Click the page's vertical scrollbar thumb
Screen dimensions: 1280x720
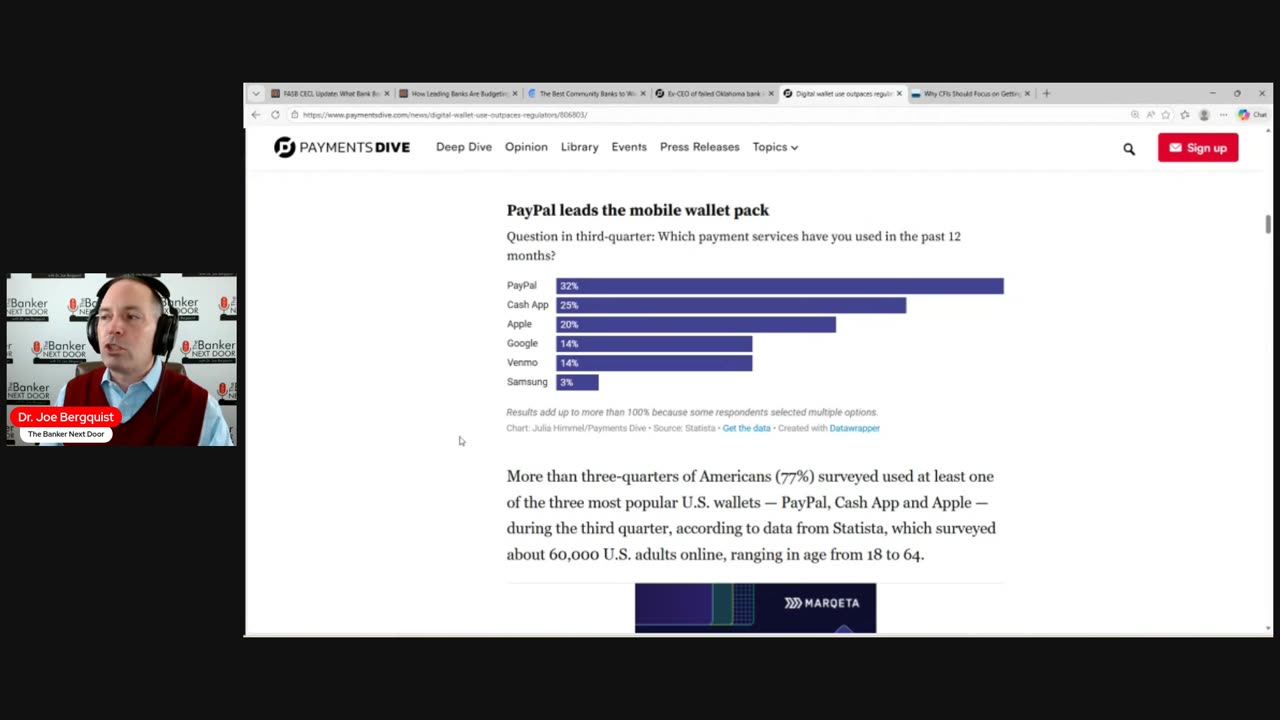(1268, 224)
